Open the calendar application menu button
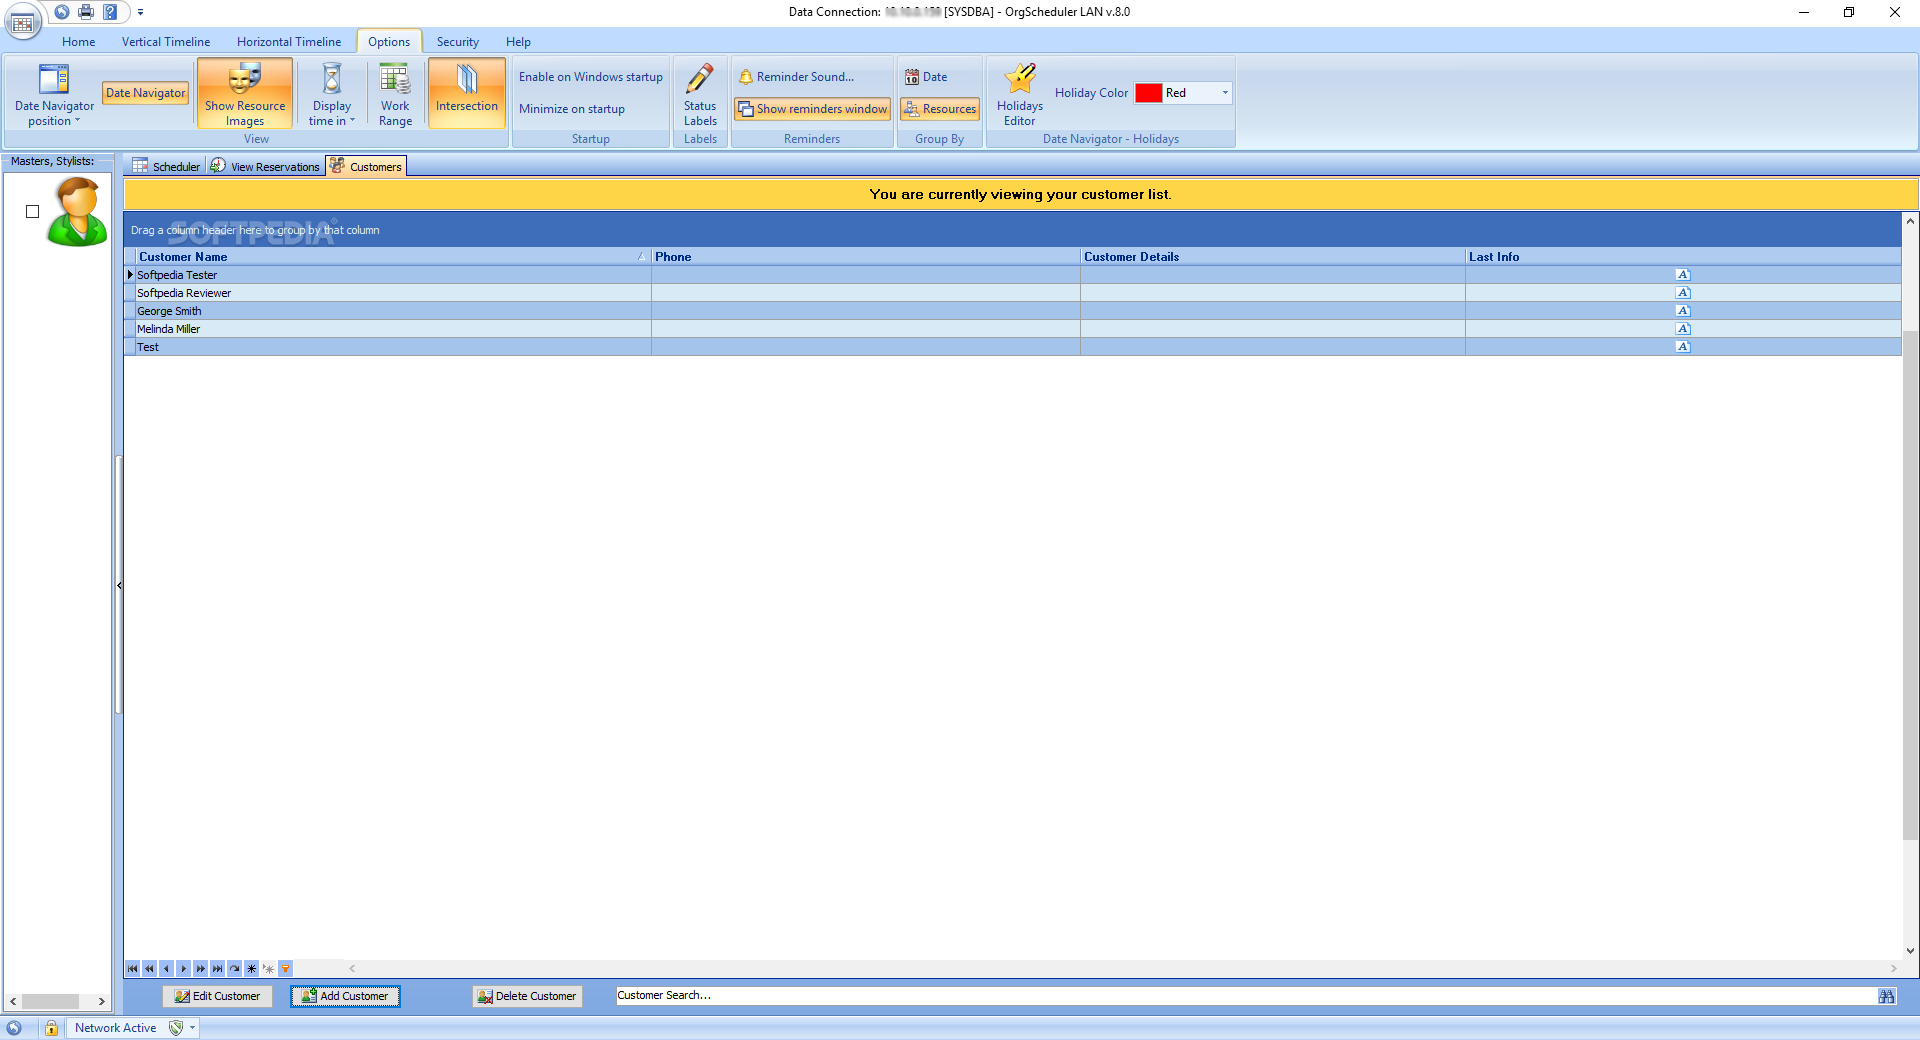 (x=23, y=22)
